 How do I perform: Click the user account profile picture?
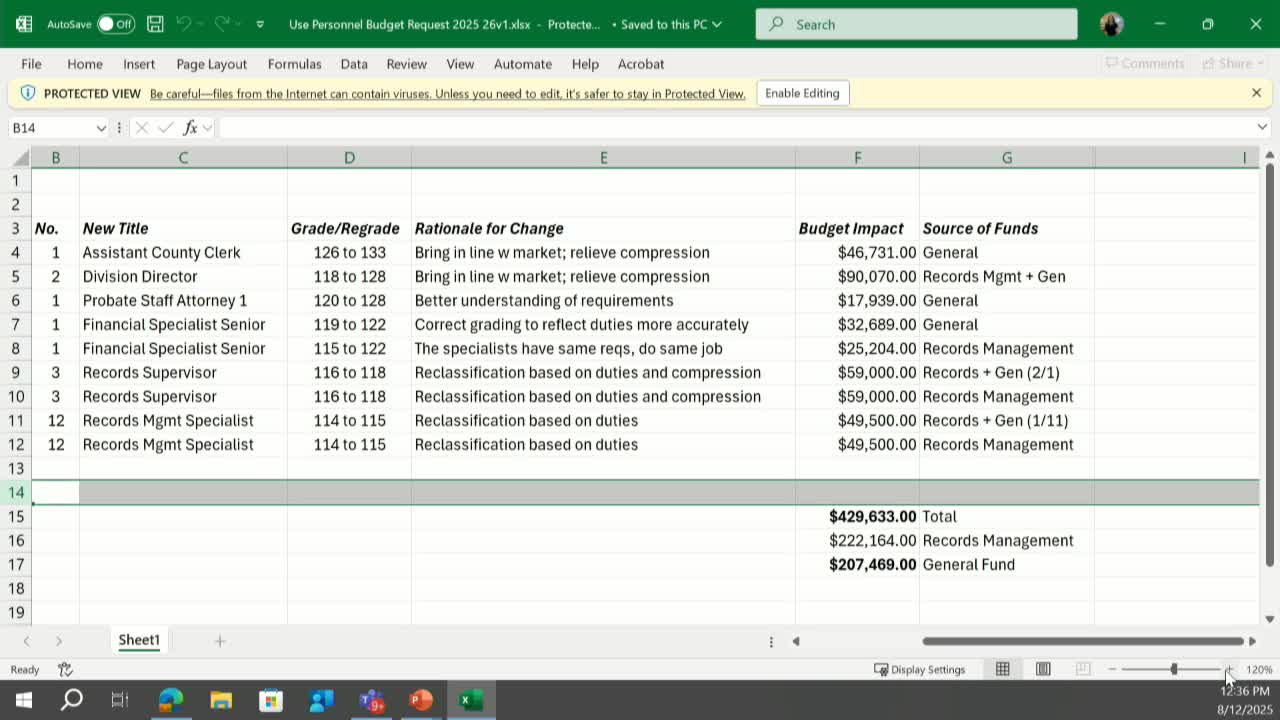(1112, 24)
